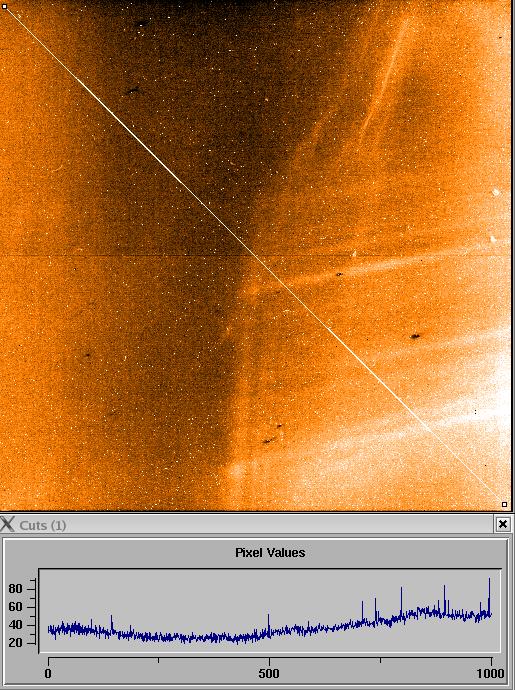Click the bright streak in upper right image
Viewport: 515px width, 690px height.
click(x=384, y=79)
